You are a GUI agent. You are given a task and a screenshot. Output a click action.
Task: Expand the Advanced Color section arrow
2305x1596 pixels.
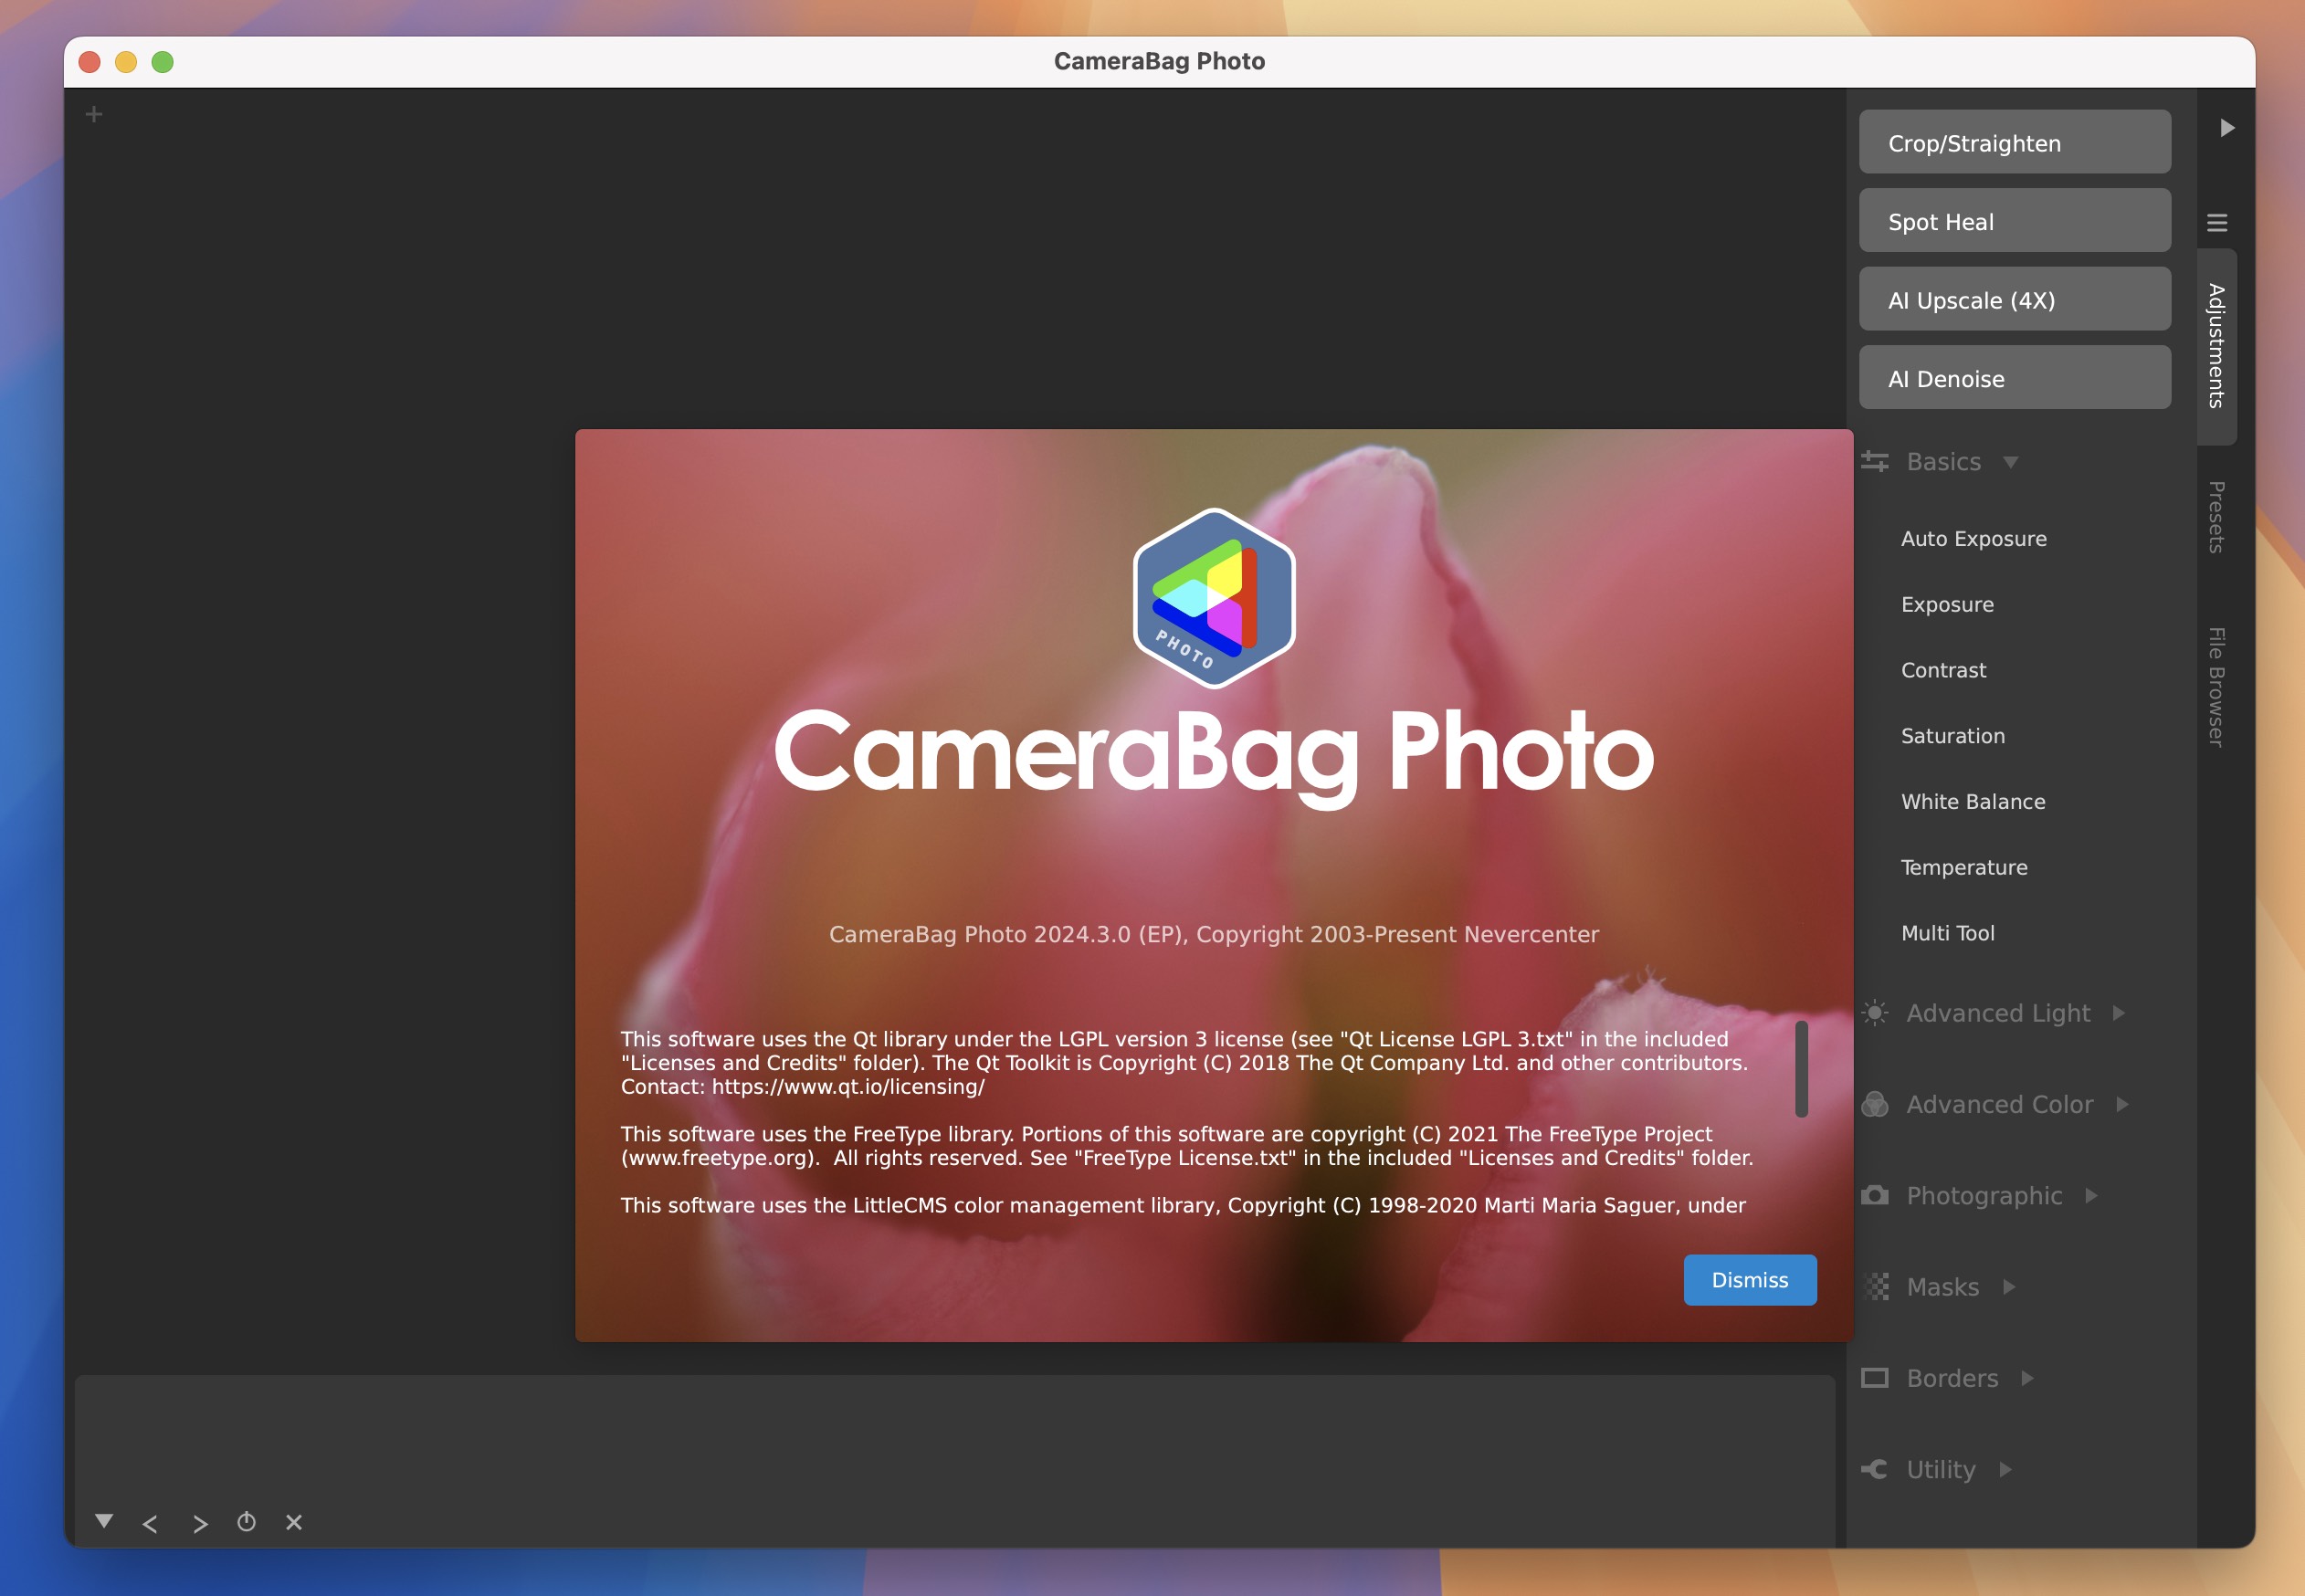click(2122, 1104)
